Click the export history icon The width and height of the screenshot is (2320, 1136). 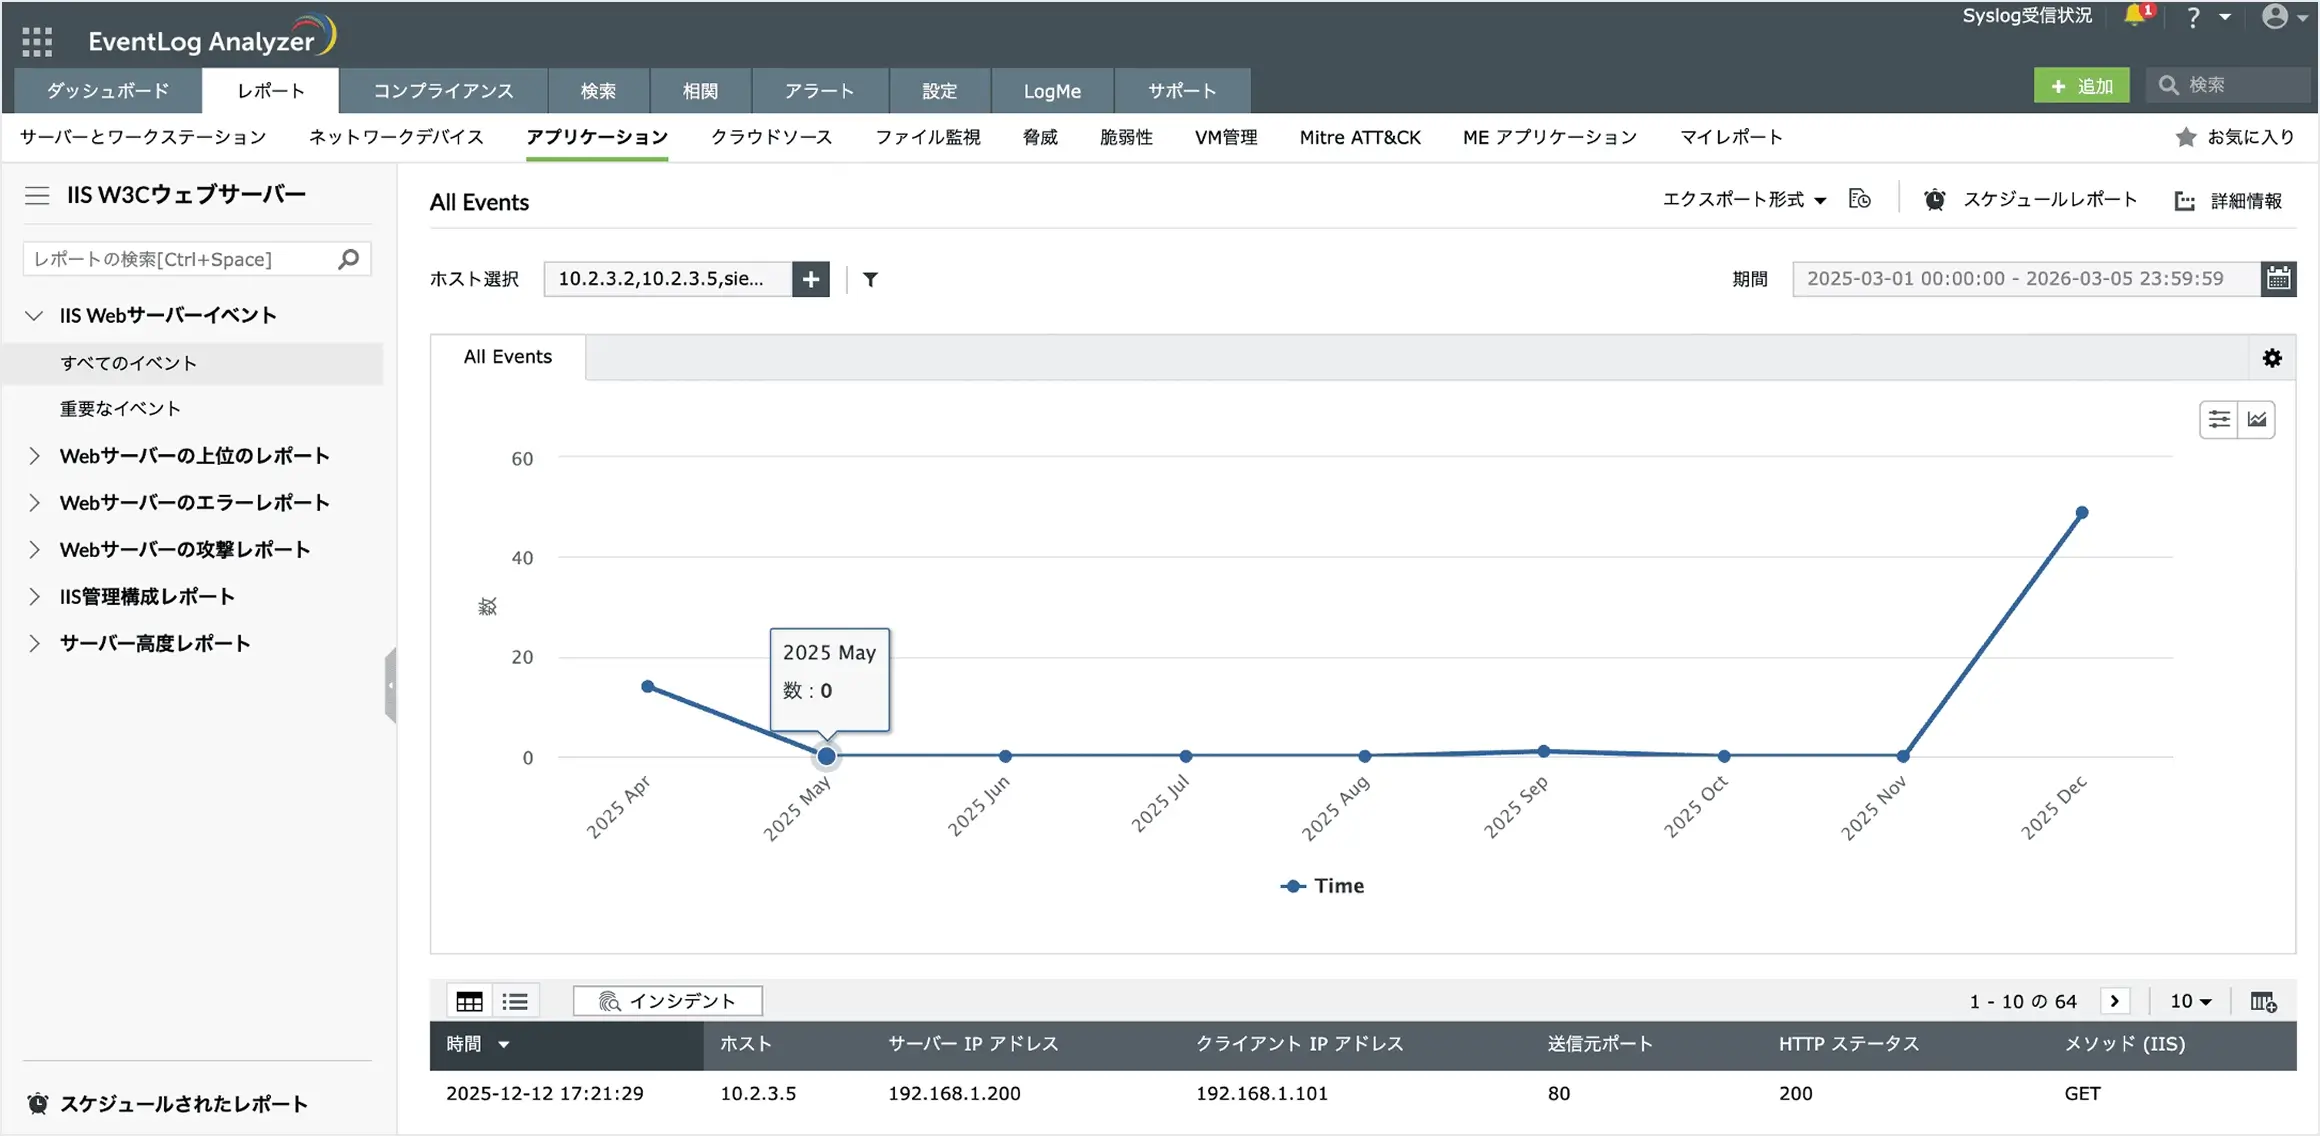[x=1860, y=199]
